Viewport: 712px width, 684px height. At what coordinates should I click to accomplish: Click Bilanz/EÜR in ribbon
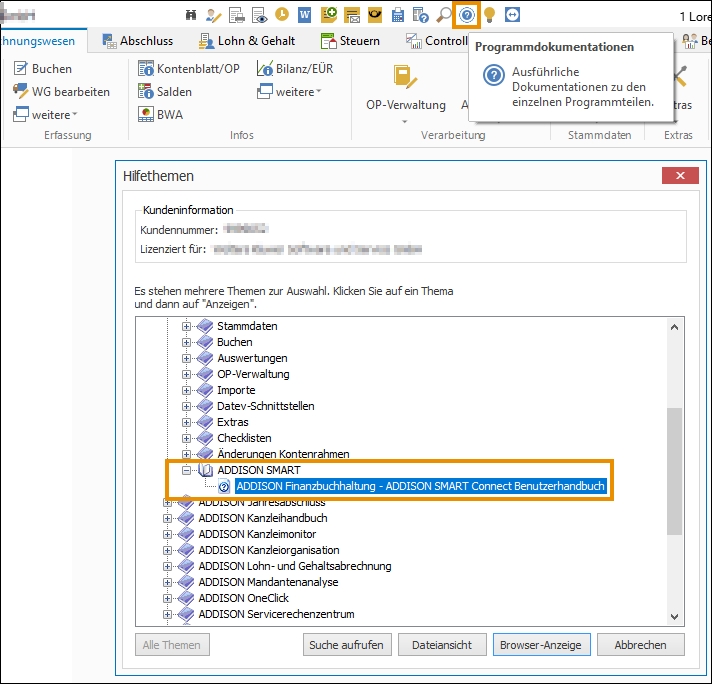click(x=295, y=69)
